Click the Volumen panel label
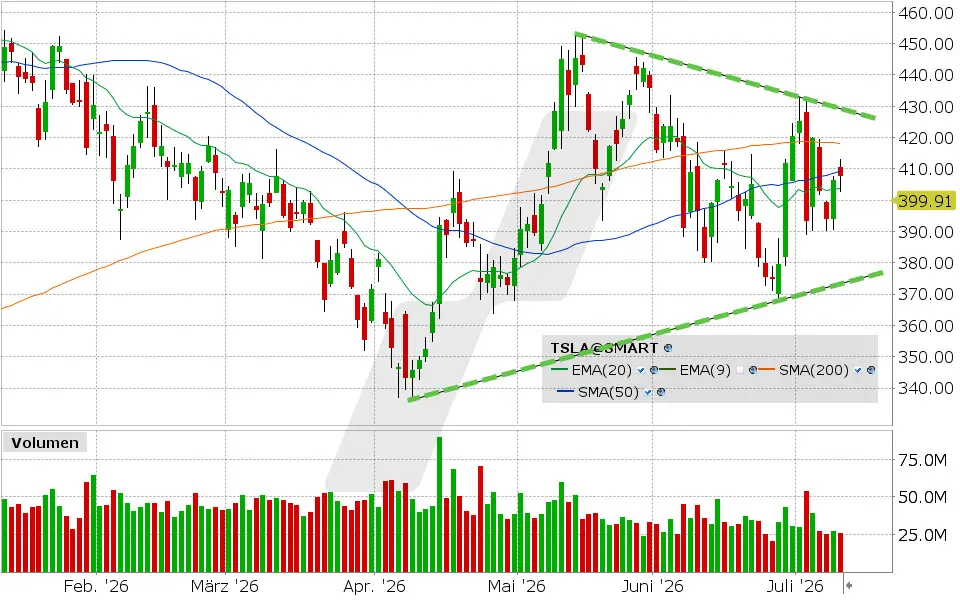 coord(45,443)
